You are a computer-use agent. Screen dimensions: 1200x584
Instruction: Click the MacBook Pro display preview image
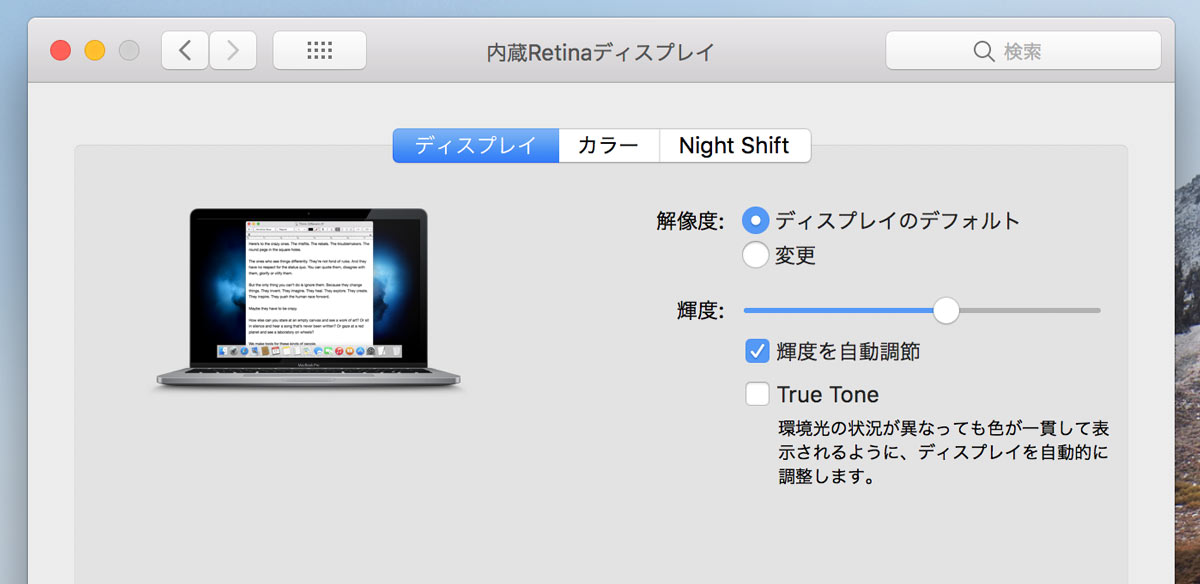click(310, 298)
